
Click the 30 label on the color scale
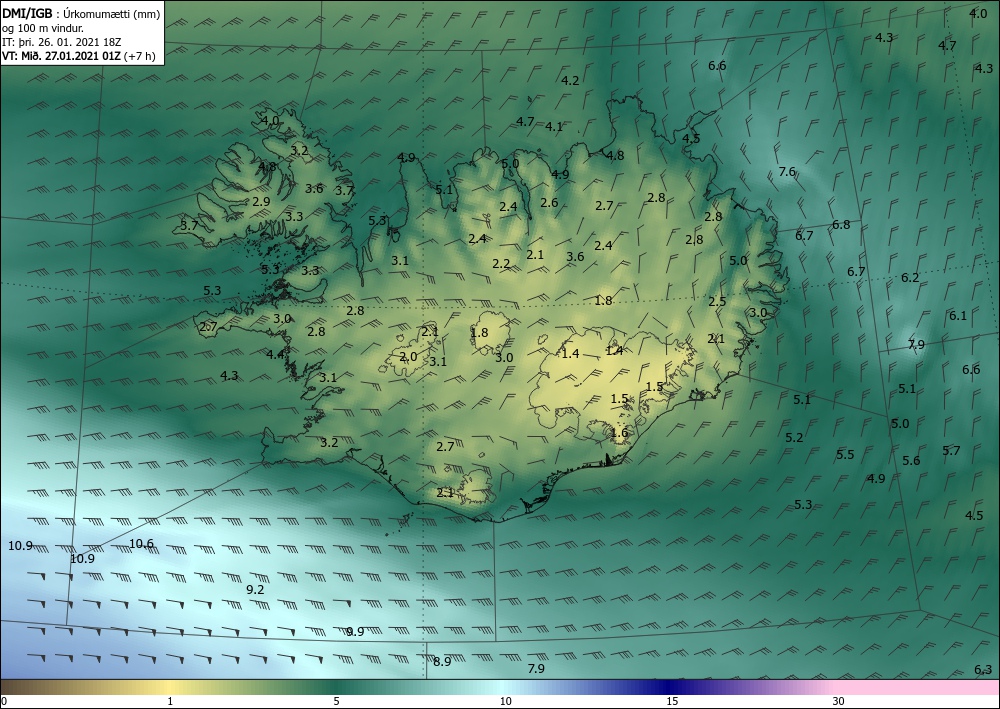tap(839, 701)
